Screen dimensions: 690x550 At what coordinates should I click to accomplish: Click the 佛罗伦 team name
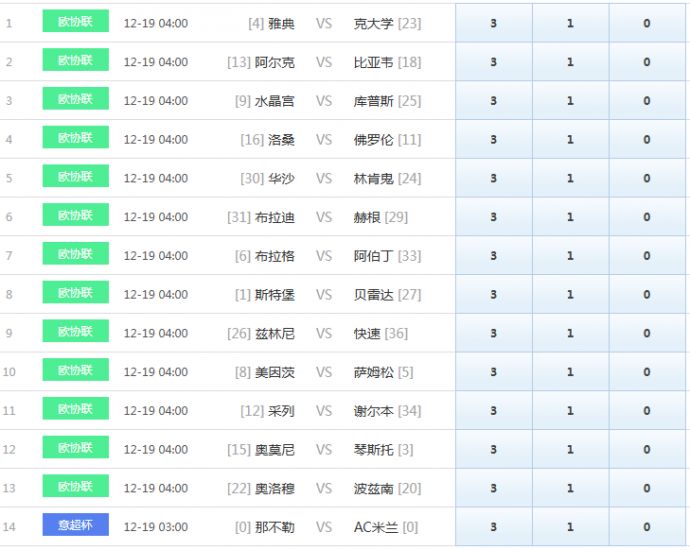[x=374, y=140]
